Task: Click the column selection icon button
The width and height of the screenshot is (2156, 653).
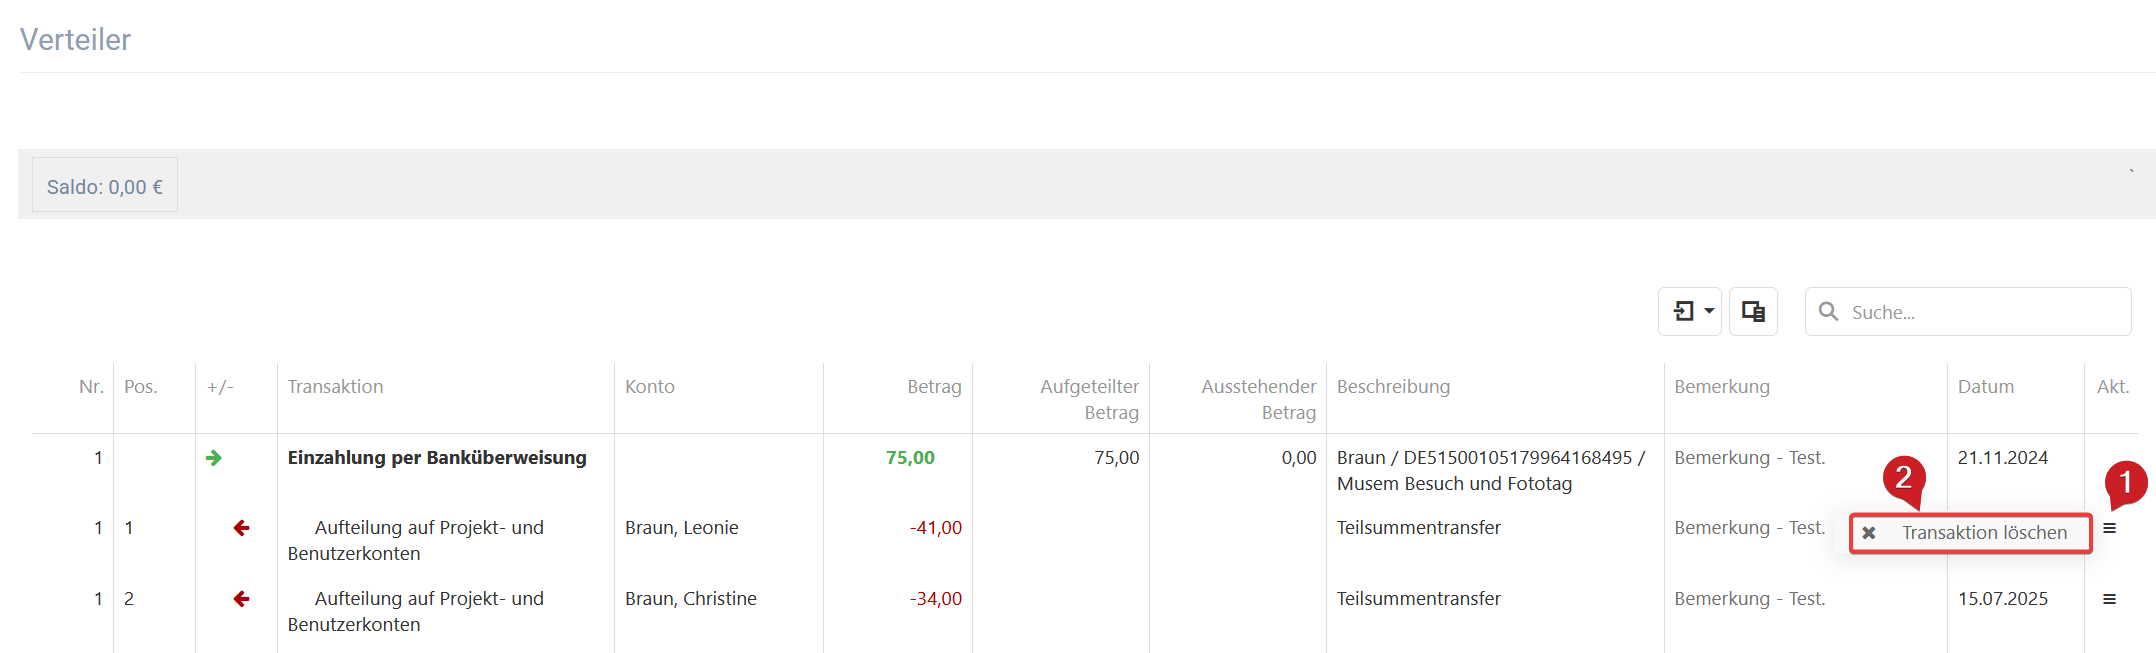Action: pos(1753,312)
